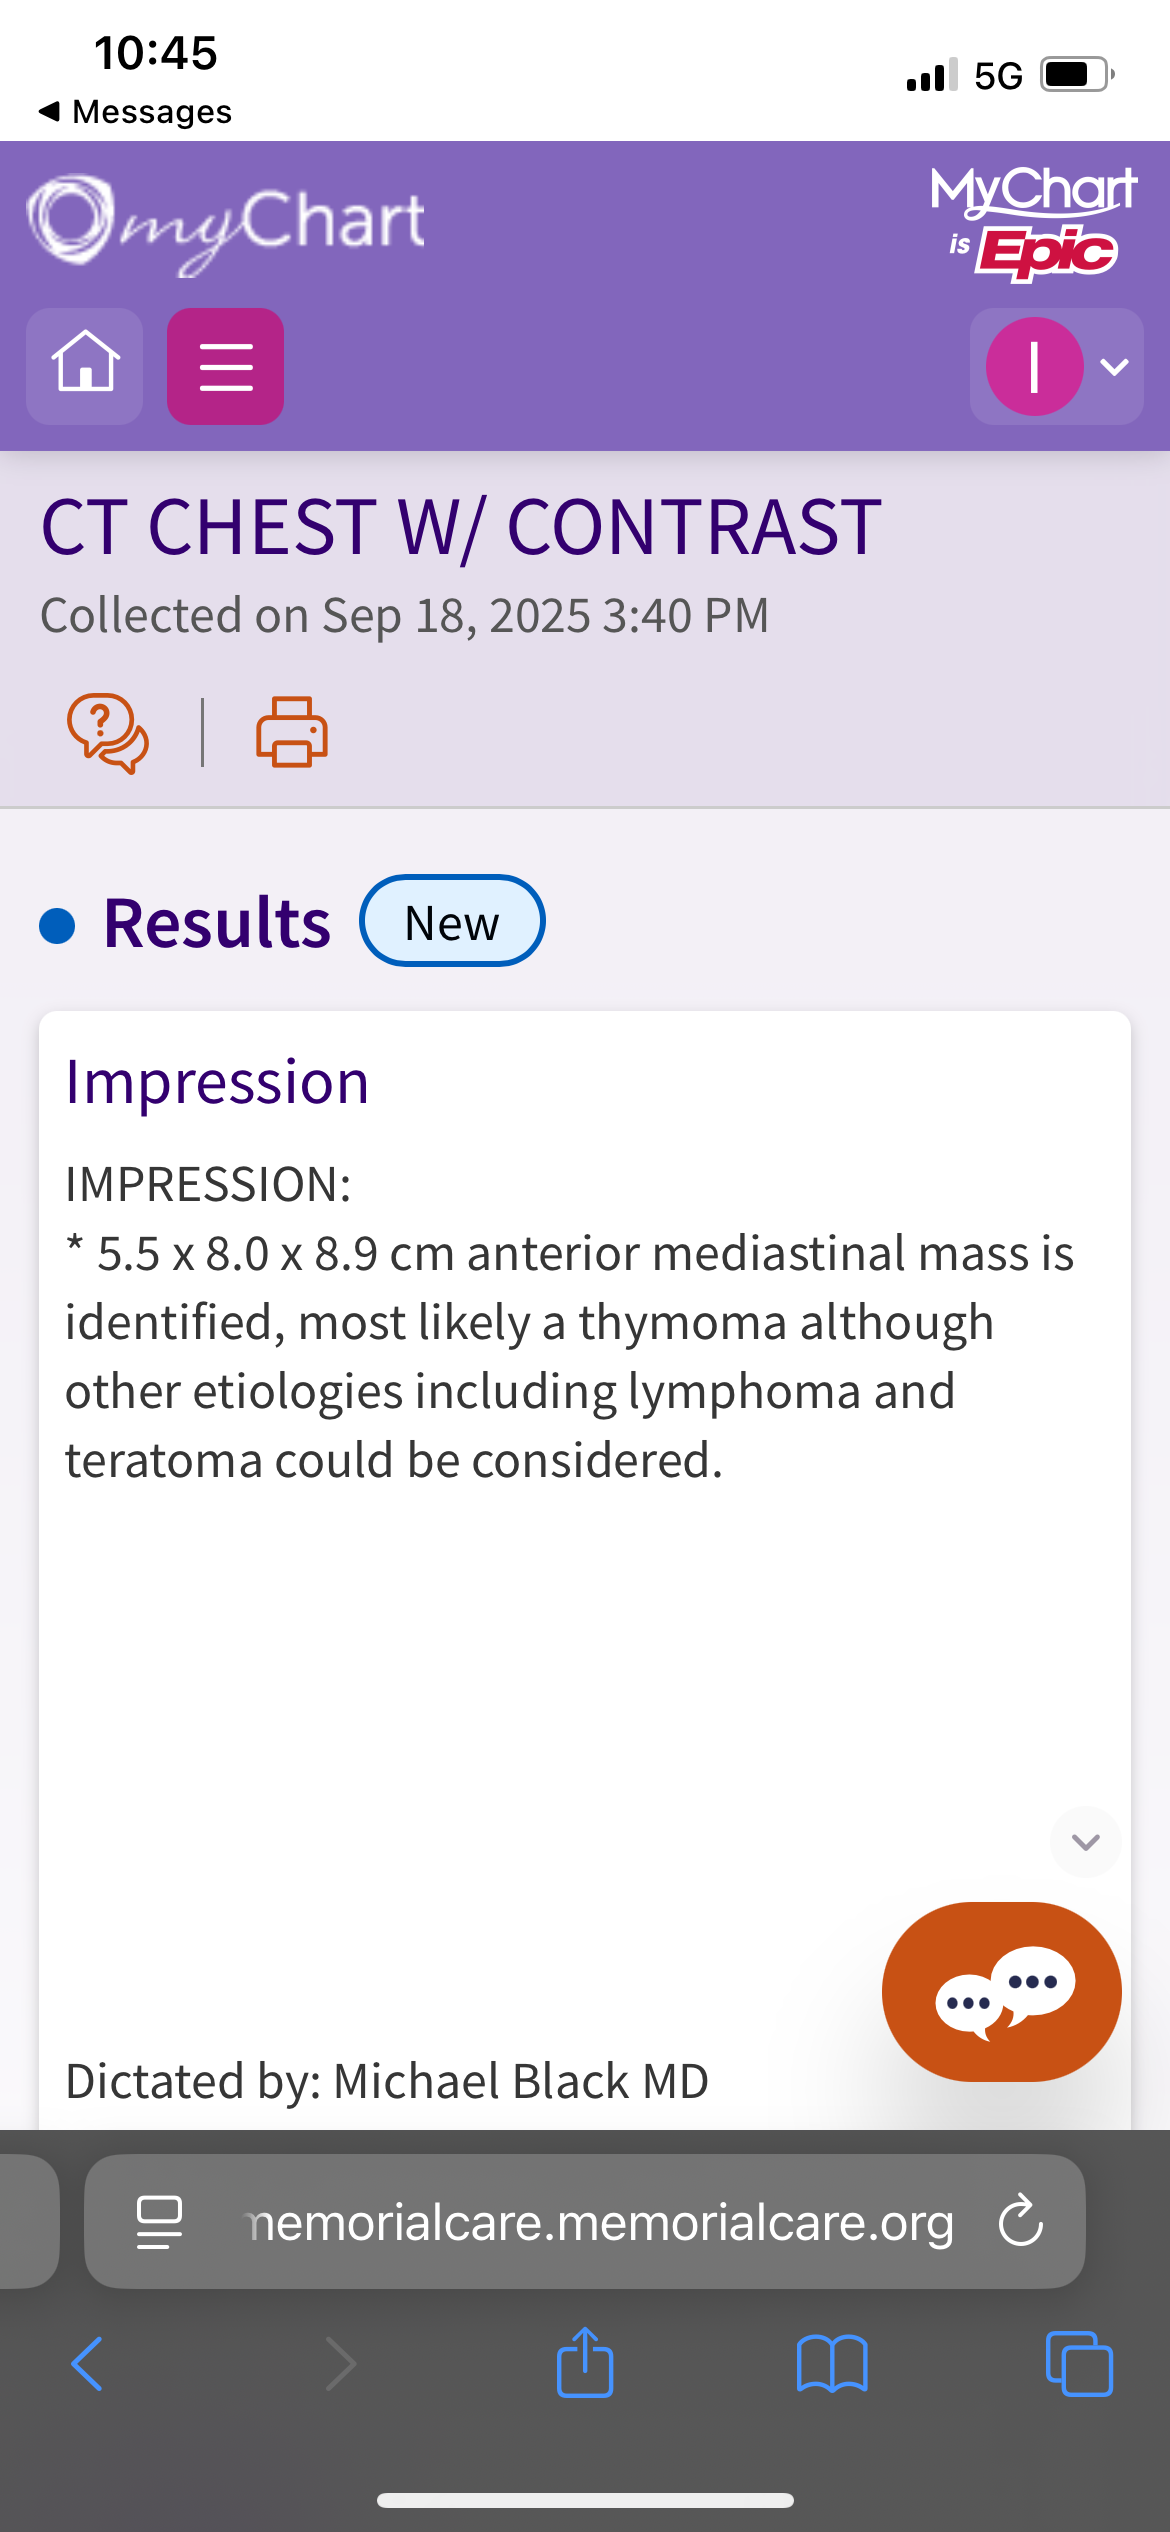Tap the CT CHEST W/ CONTRAST heading

(x=461, y=527)
